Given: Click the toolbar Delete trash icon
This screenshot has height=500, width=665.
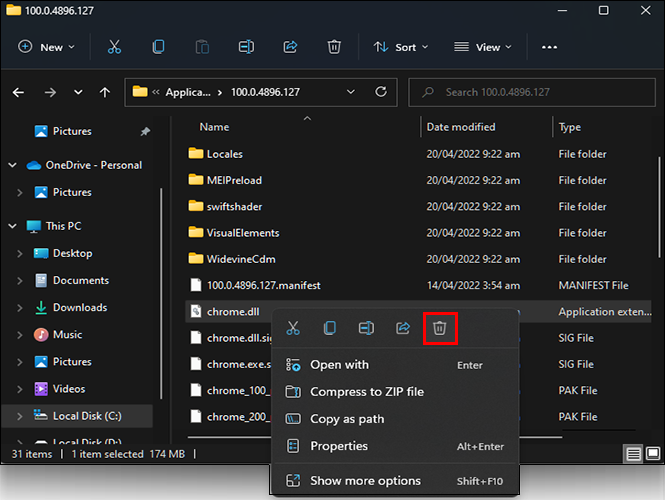Looking at the screenshot, I should pos(334,47).
